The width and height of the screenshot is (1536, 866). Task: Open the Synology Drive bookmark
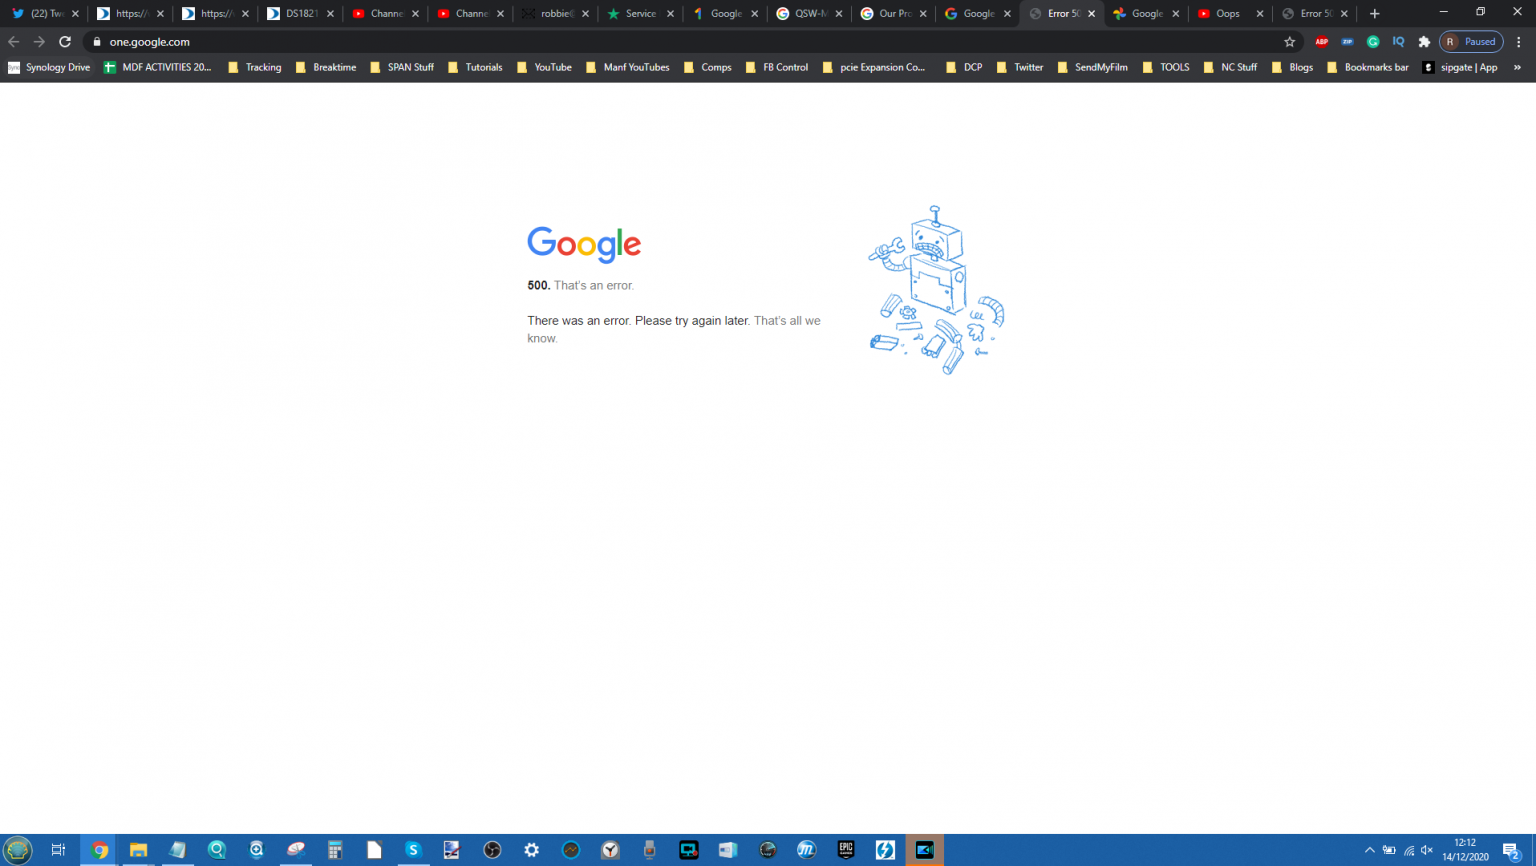click(49, 67)
